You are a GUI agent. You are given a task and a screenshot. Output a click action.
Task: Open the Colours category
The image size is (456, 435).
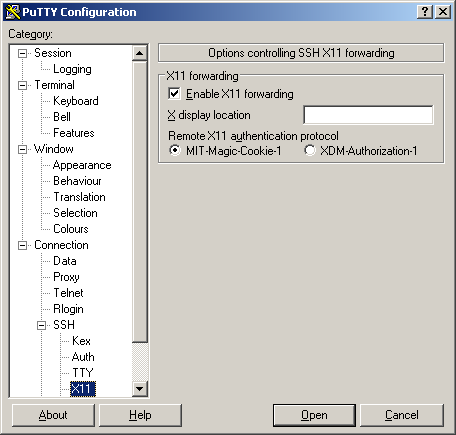tap(71, 229)
